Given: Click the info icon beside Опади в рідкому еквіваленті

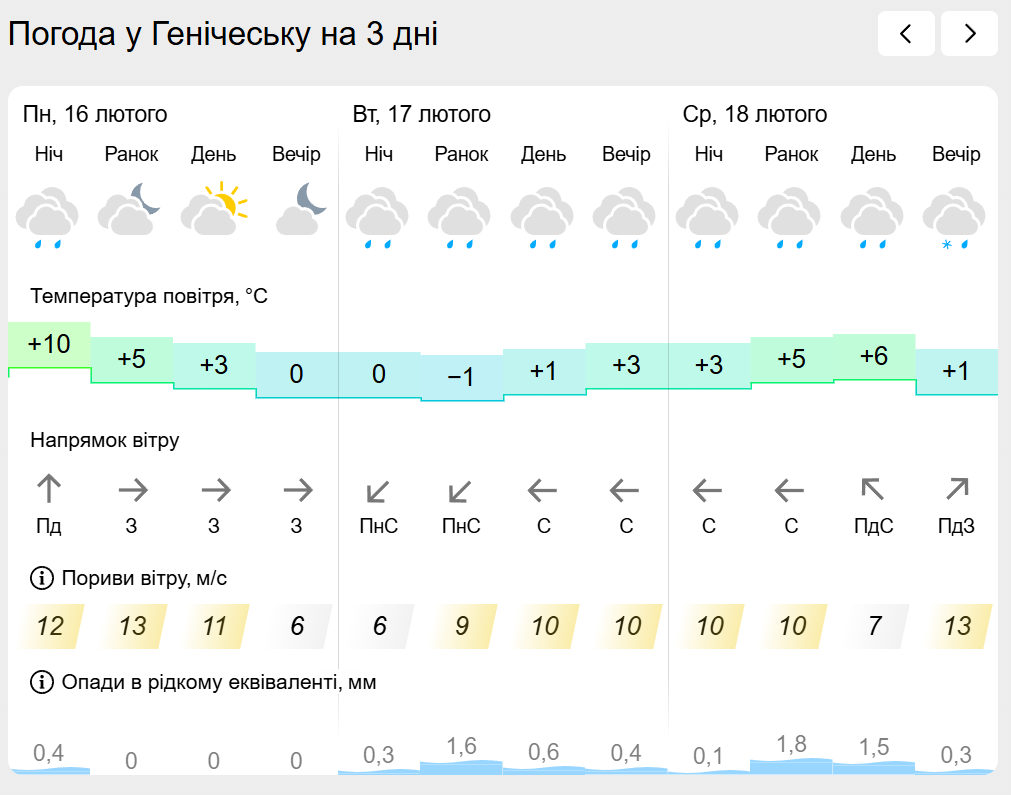Looking at the screenshot, I should point(42,682).
